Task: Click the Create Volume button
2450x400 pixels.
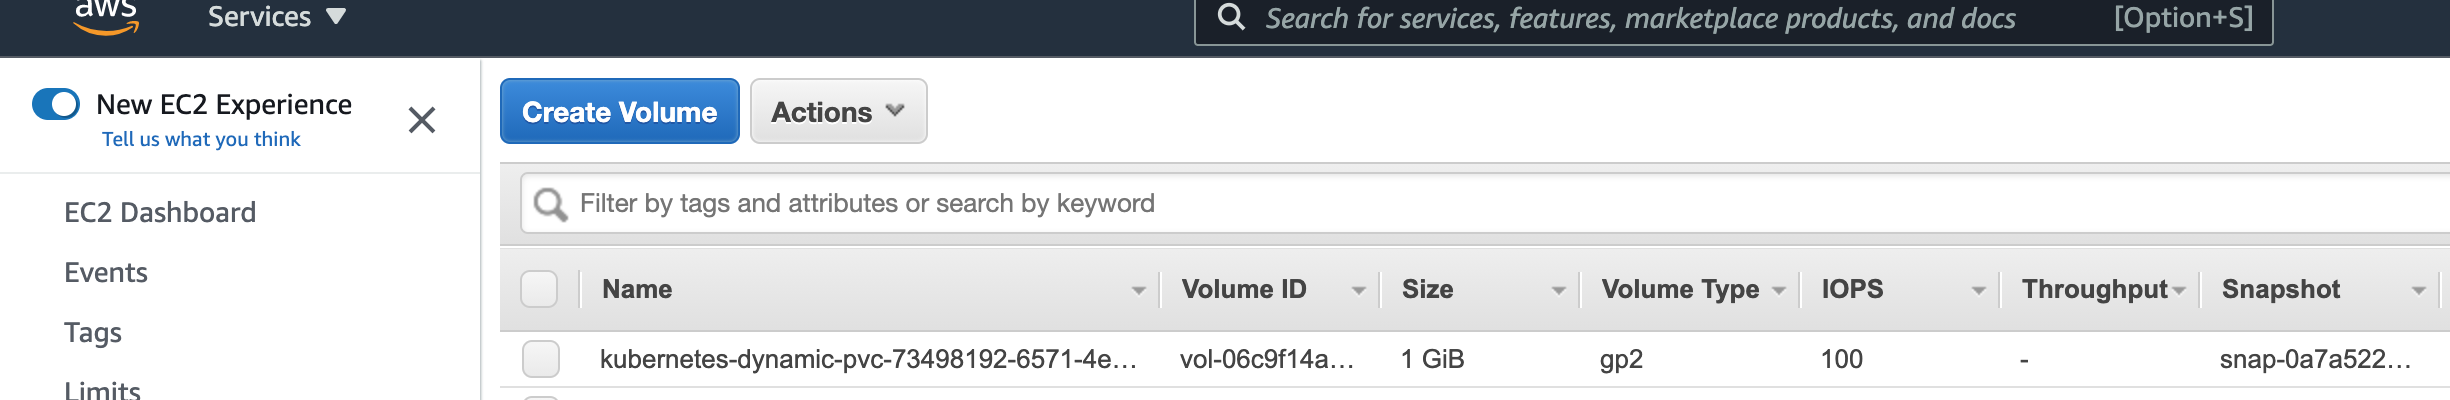Action: pyautogui.click(x=620, y=111)
